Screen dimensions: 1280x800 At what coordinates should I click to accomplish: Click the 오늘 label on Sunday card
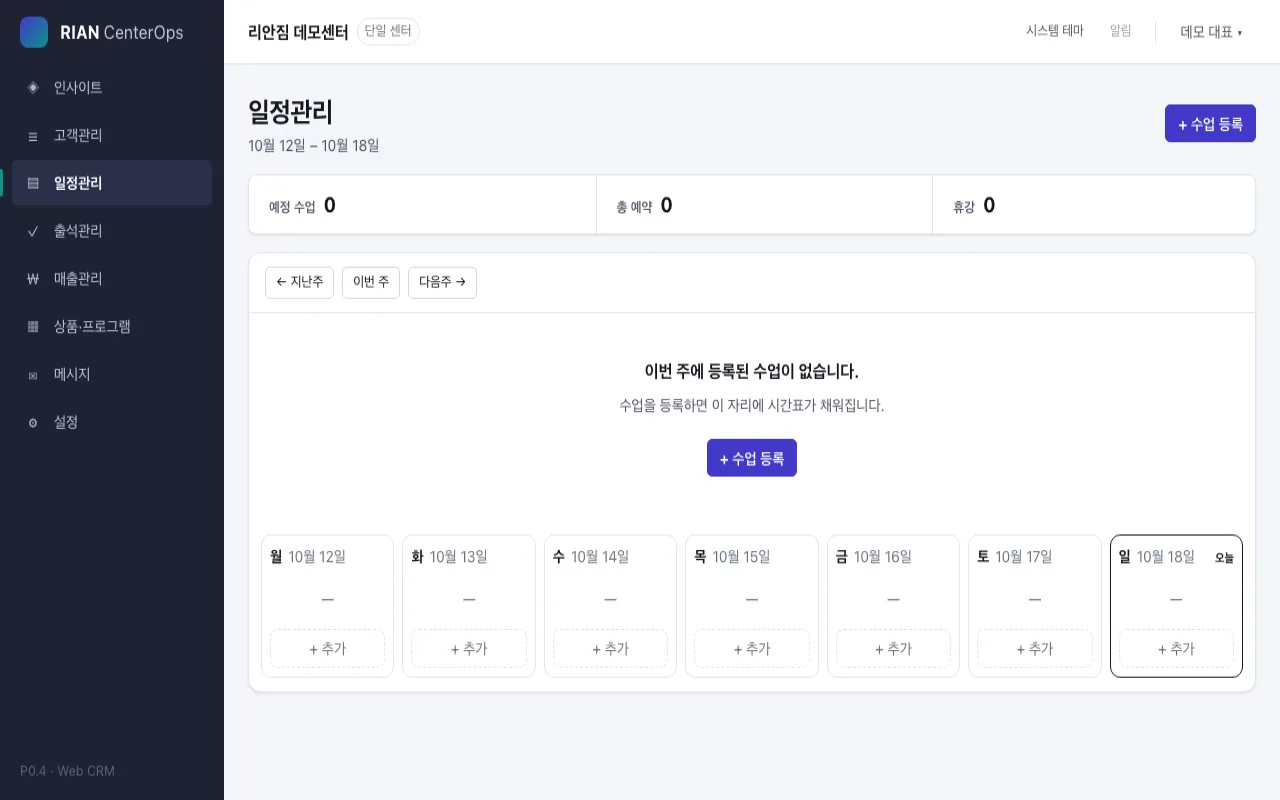[1224, 558]
